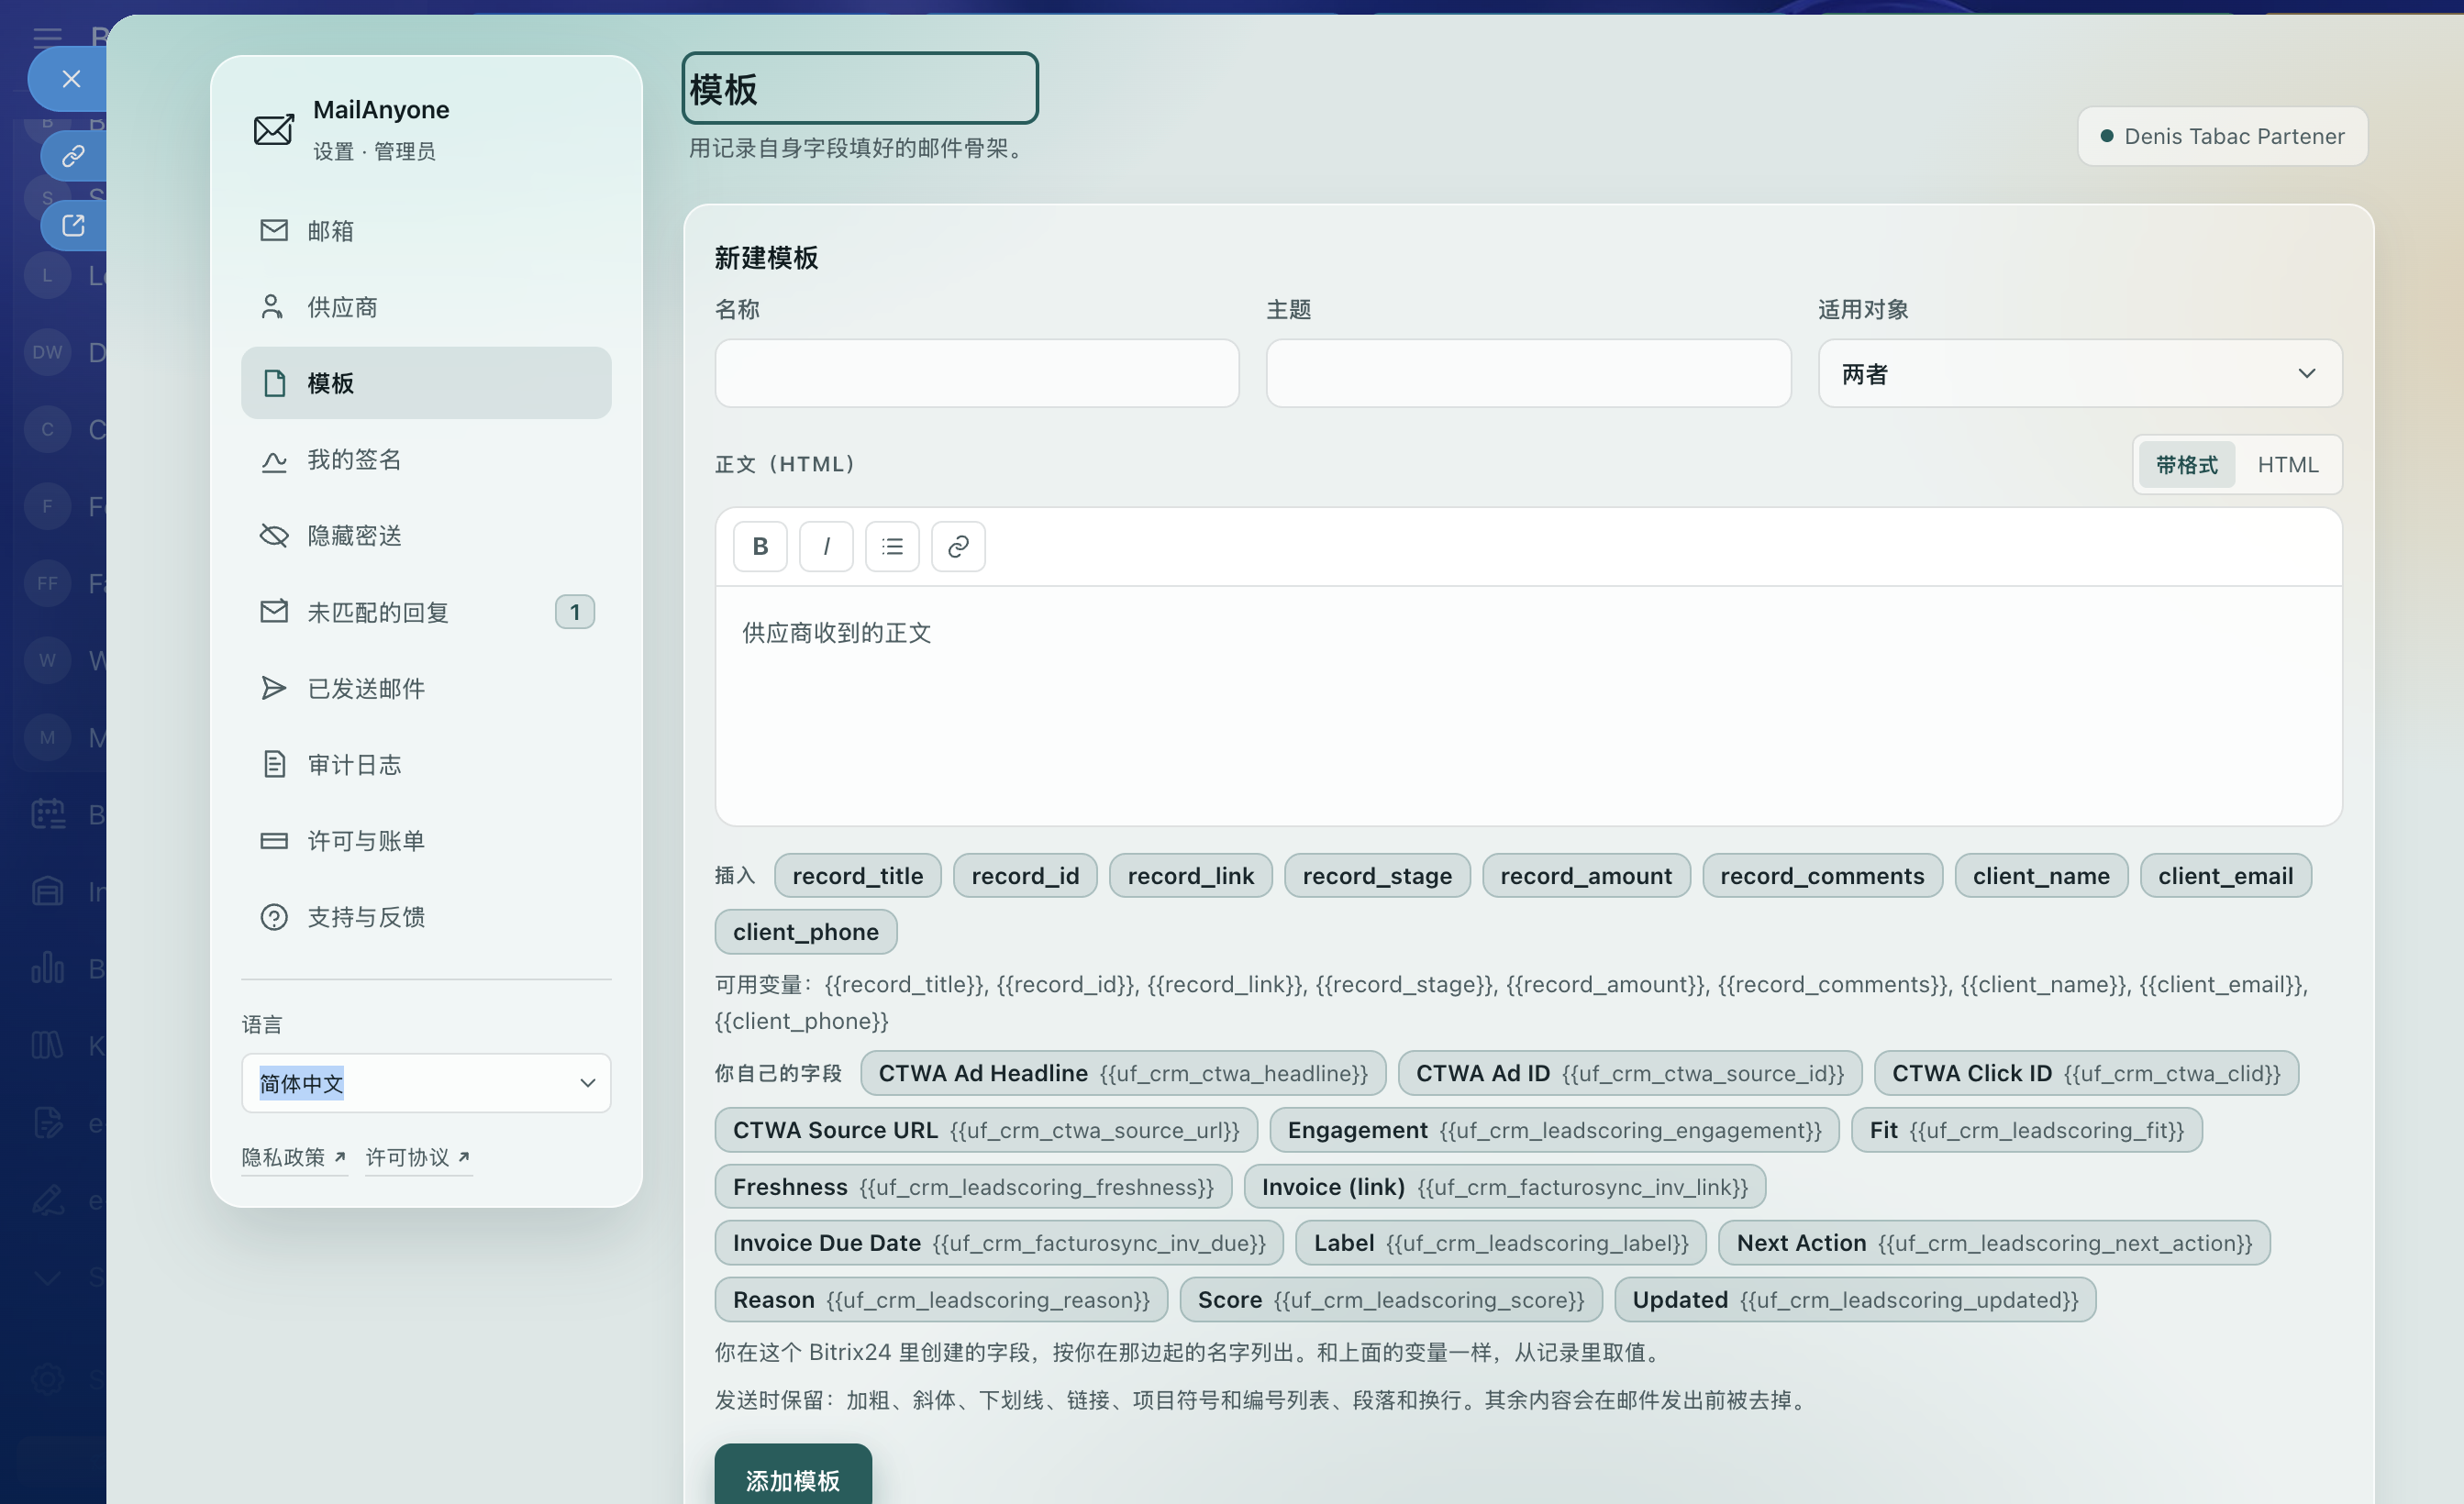Switch editor to 带格式 rich text mode

point(2186,464)
